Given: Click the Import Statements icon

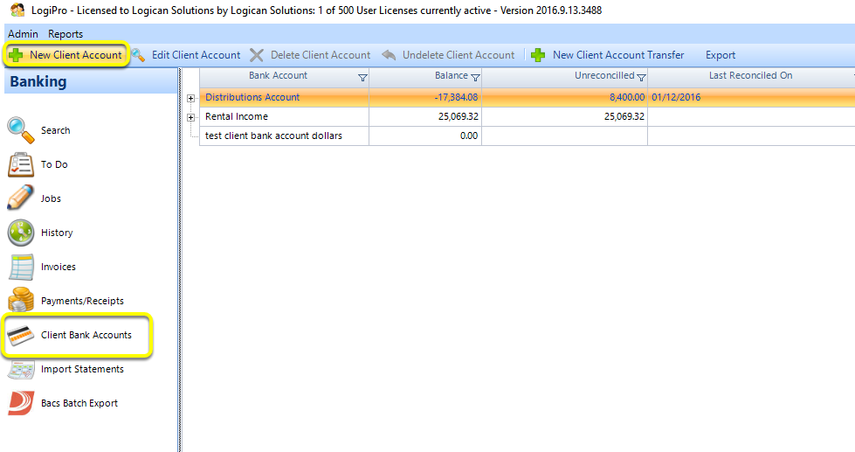Looking at the screenshot, I should pyautogui.click(x=21, y=369).
